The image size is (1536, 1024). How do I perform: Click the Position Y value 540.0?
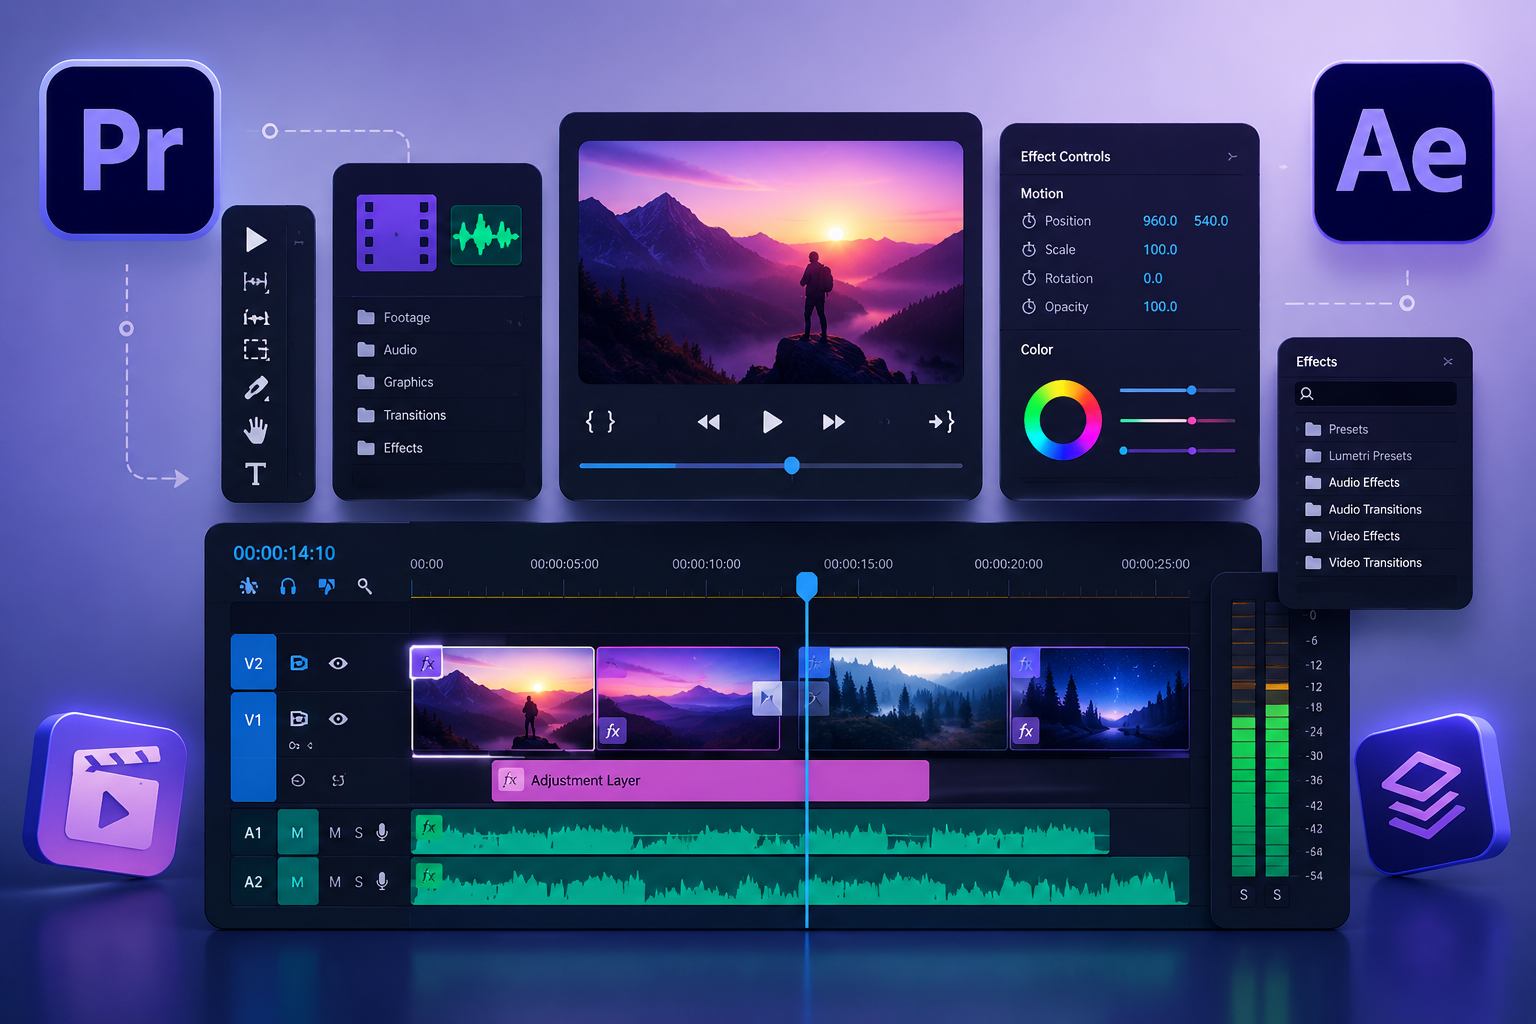1211,221
